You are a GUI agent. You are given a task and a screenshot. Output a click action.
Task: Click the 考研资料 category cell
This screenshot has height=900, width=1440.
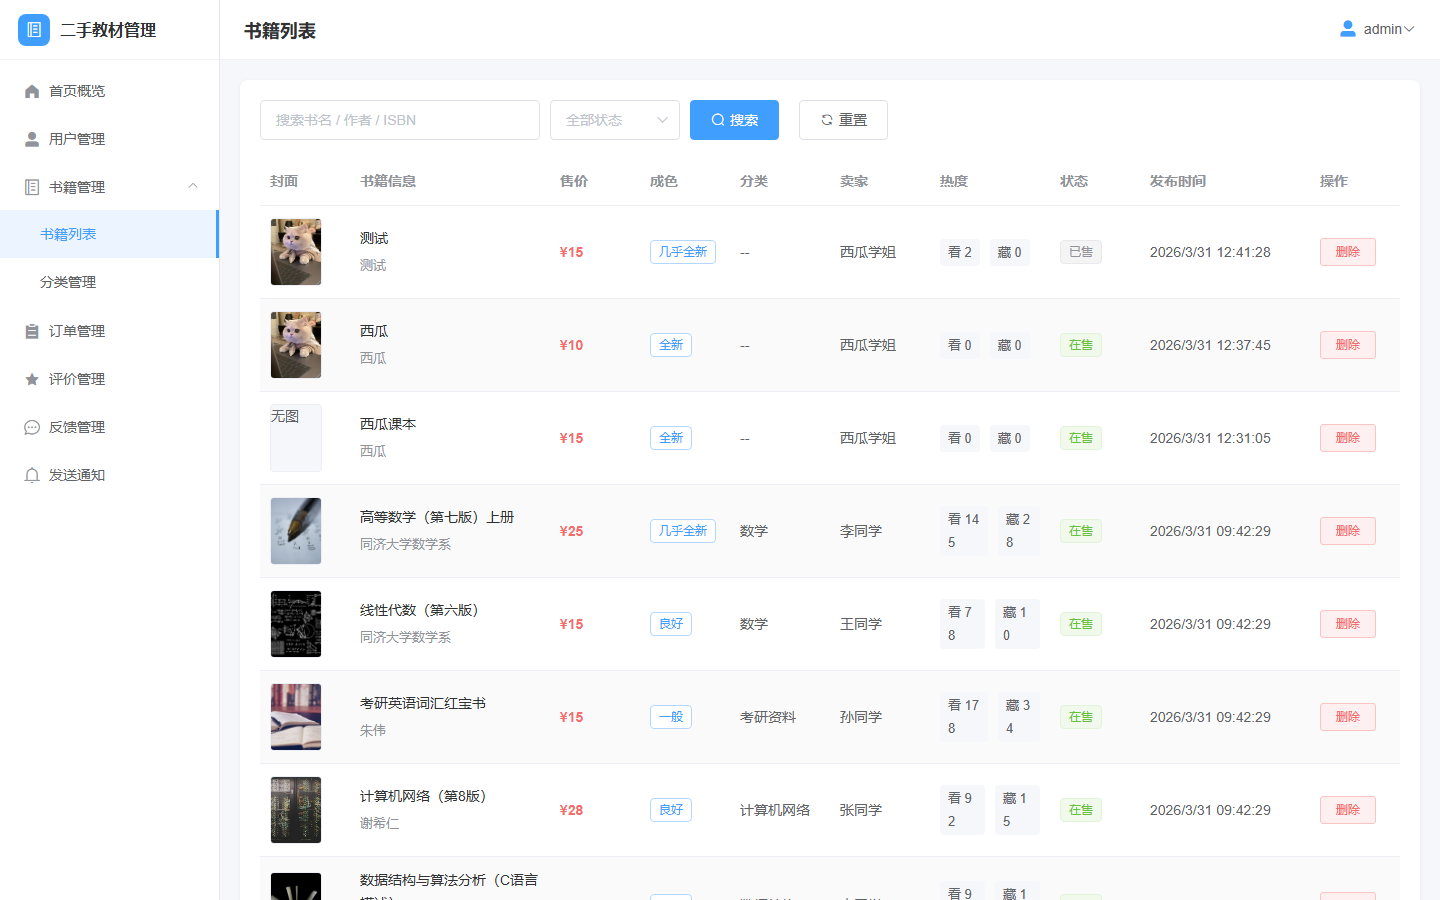click(x=768, y=717)
